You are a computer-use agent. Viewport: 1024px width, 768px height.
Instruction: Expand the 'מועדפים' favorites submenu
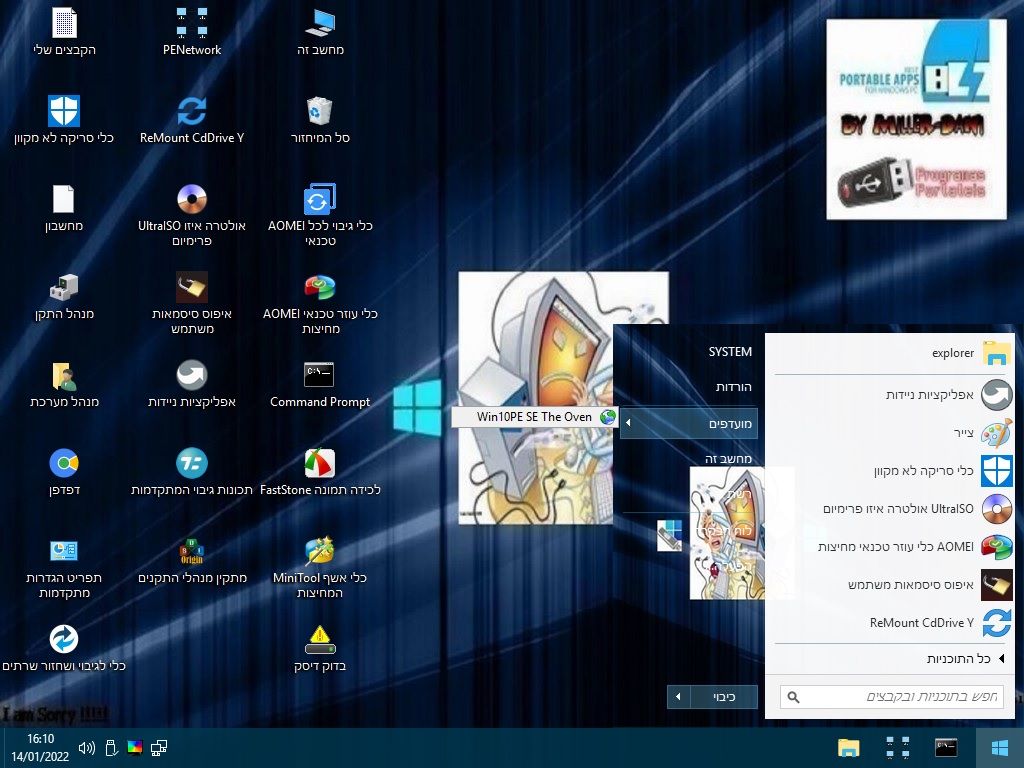689,423
